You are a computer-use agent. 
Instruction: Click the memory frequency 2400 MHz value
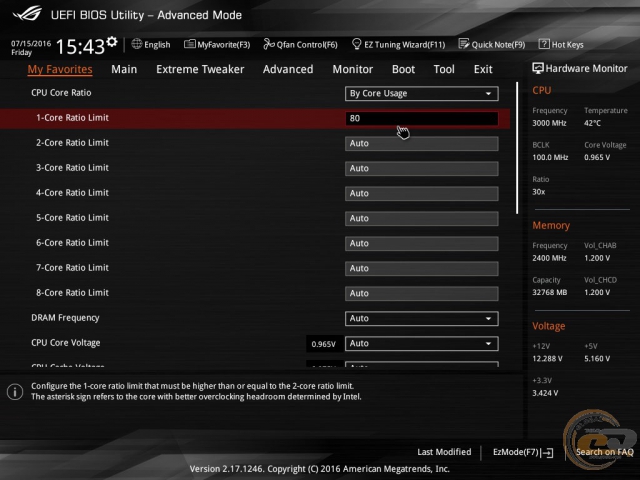click(x=549, y=258)
